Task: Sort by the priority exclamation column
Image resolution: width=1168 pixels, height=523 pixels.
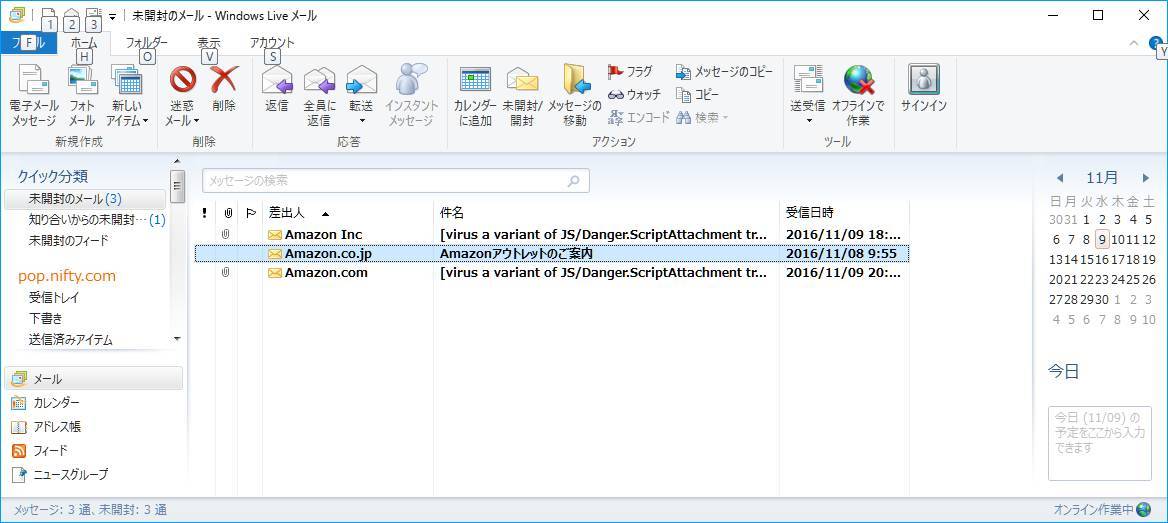Action: coord(205,213)
